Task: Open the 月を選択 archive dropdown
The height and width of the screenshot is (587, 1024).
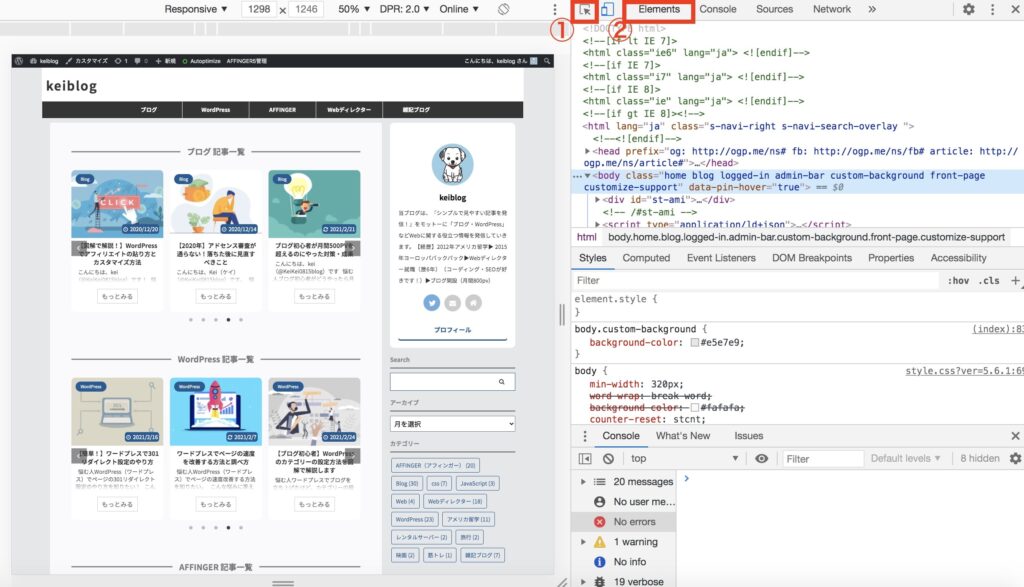Action: pyautogui.click(x=453, y=424)
